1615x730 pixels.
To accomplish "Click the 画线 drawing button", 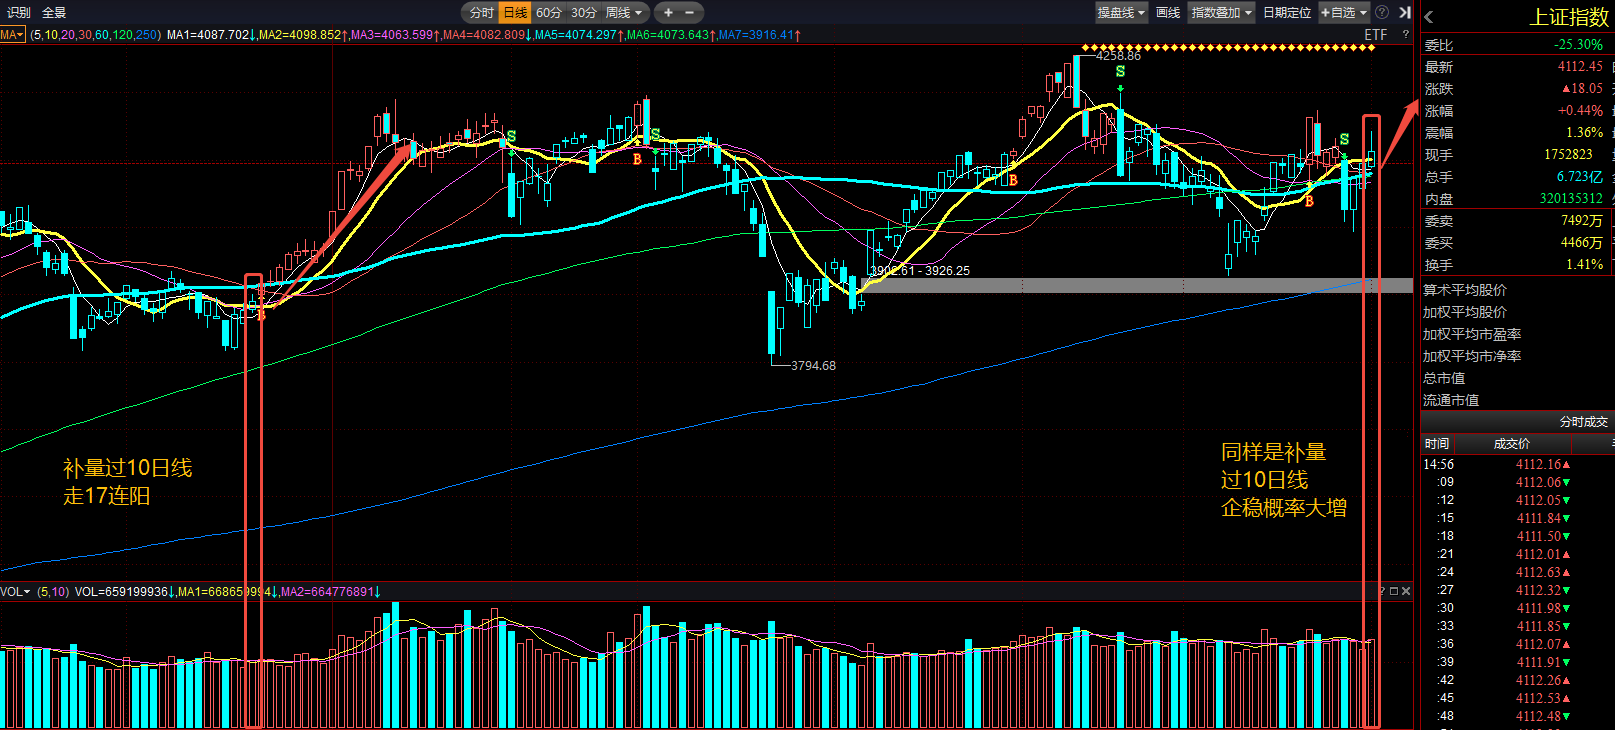I will (x=1168, y=13).
